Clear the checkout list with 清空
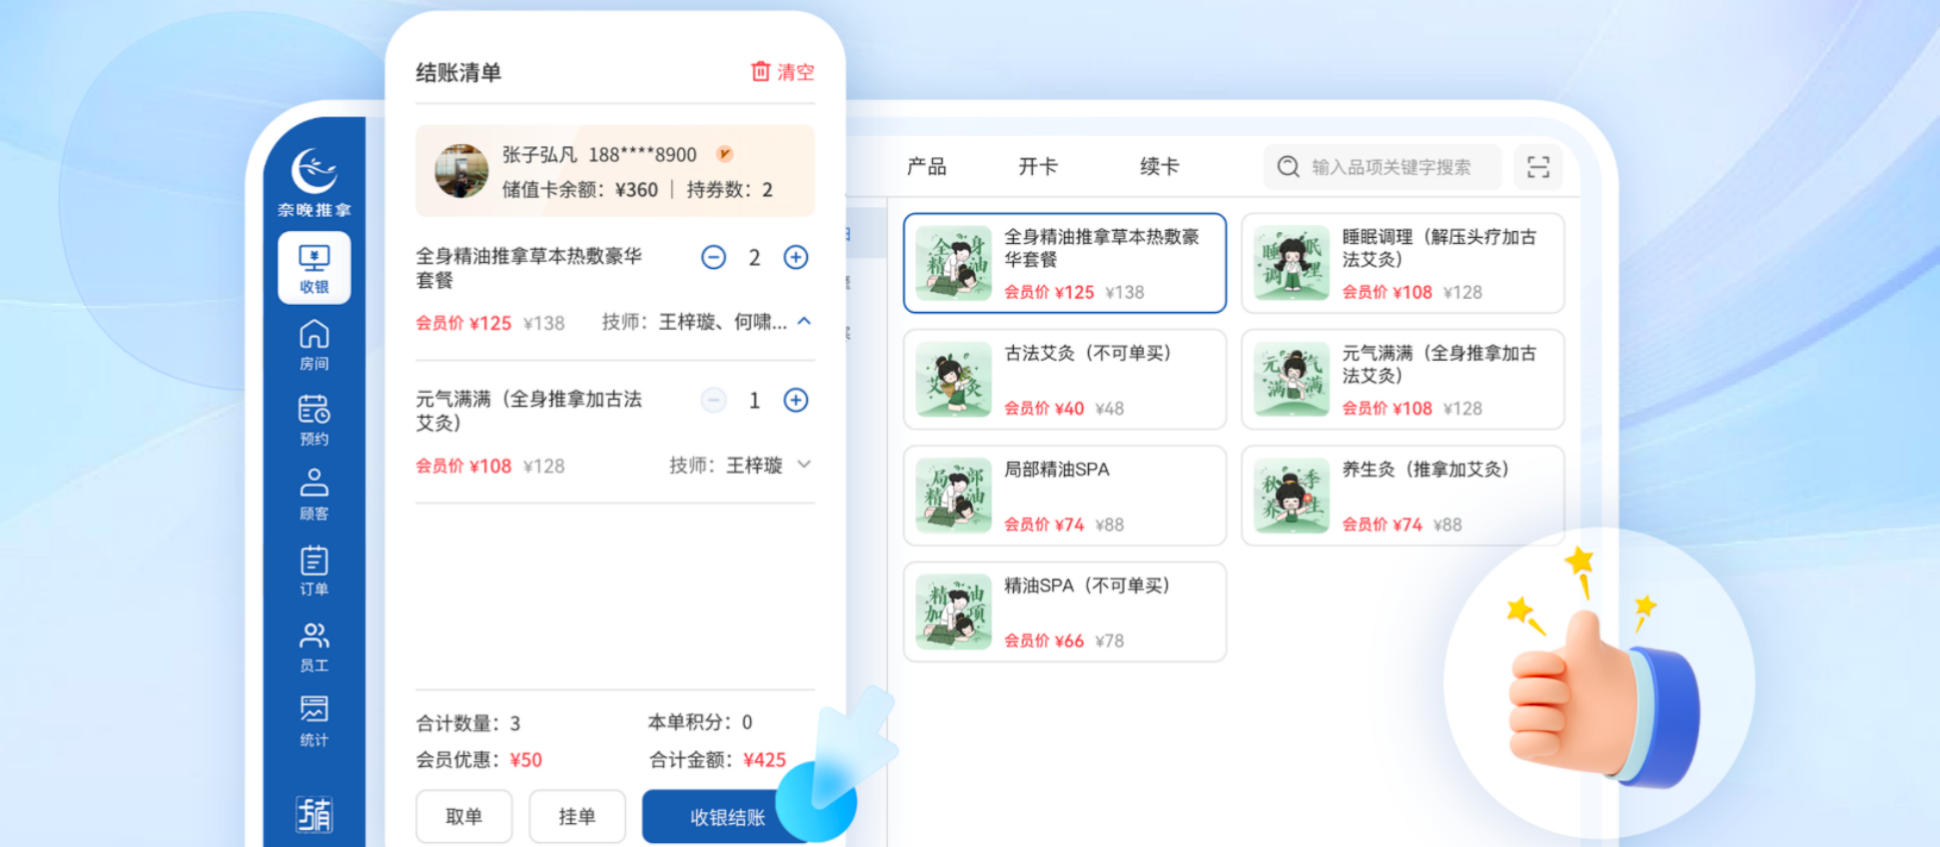Image resolution: width=1940 pixels, height=847 pixels. tap(783, 72)
